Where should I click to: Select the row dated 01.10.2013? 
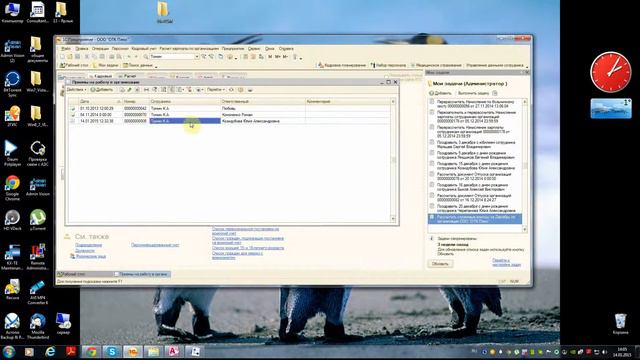pos(229,108)
